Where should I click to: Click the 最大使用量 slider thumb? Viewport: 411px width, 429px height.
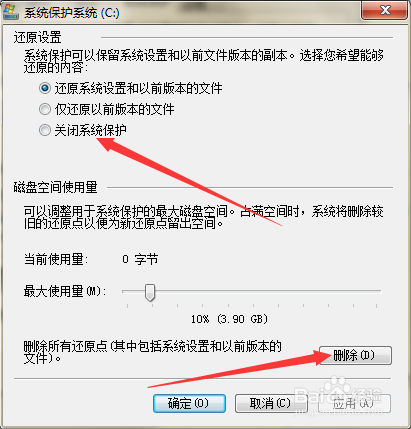pos(150,292)
